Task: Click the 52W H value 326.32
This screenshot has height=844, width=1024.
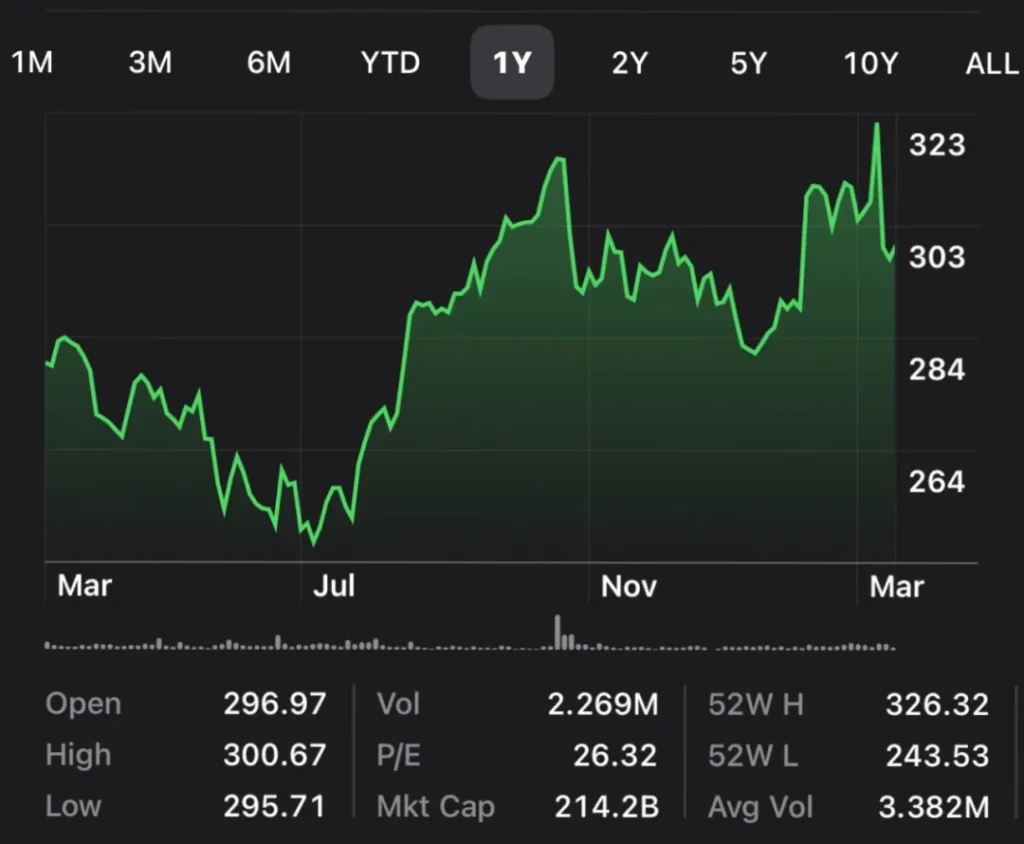Action: pyautogui.click(x=937, y=705)
